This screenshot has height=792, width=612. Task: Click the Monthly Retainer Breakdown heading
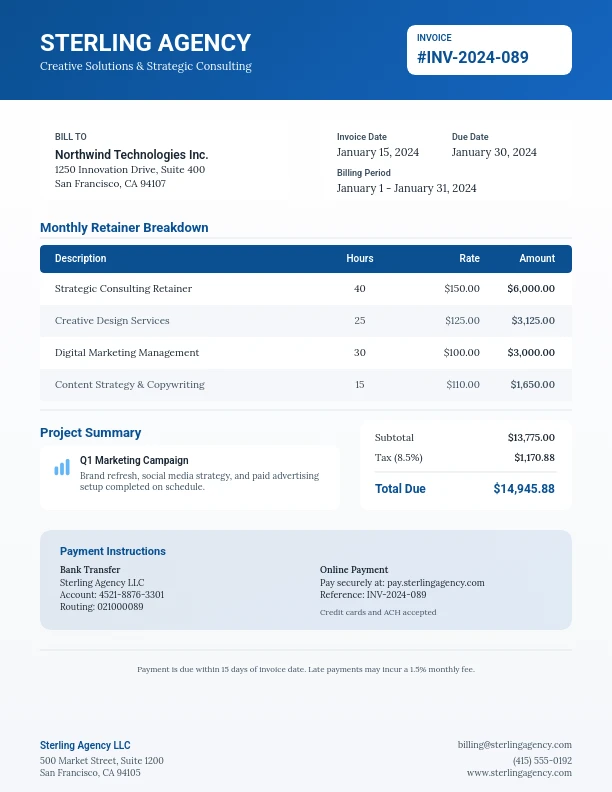124,228
